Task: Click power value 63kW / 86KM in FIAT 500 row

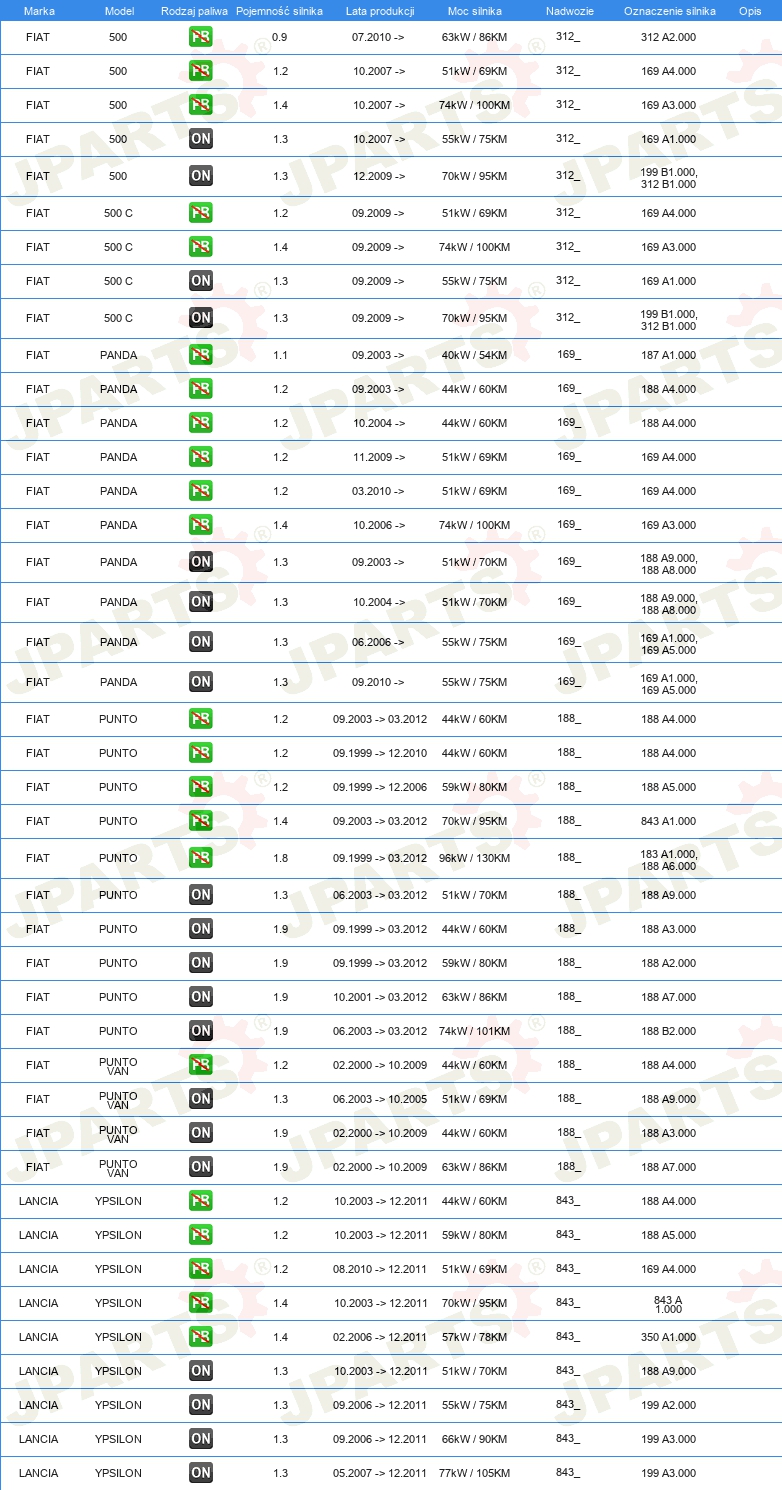Action: [x=475, y=37]
